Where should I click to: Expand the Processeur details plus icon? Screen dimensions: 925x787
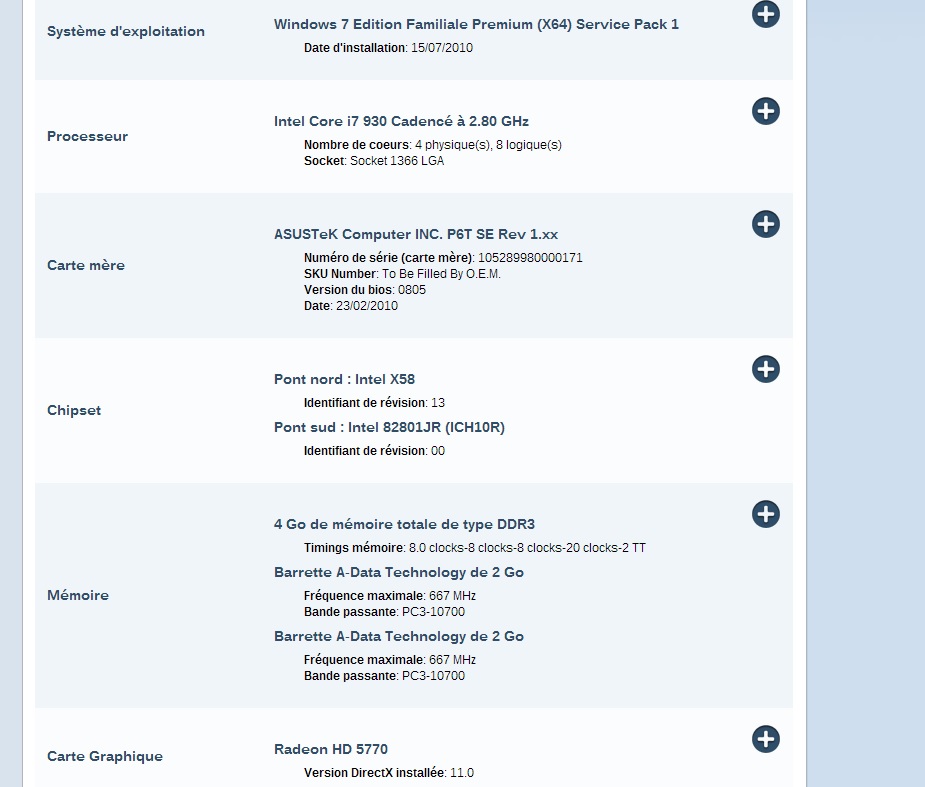coord(766,111)
